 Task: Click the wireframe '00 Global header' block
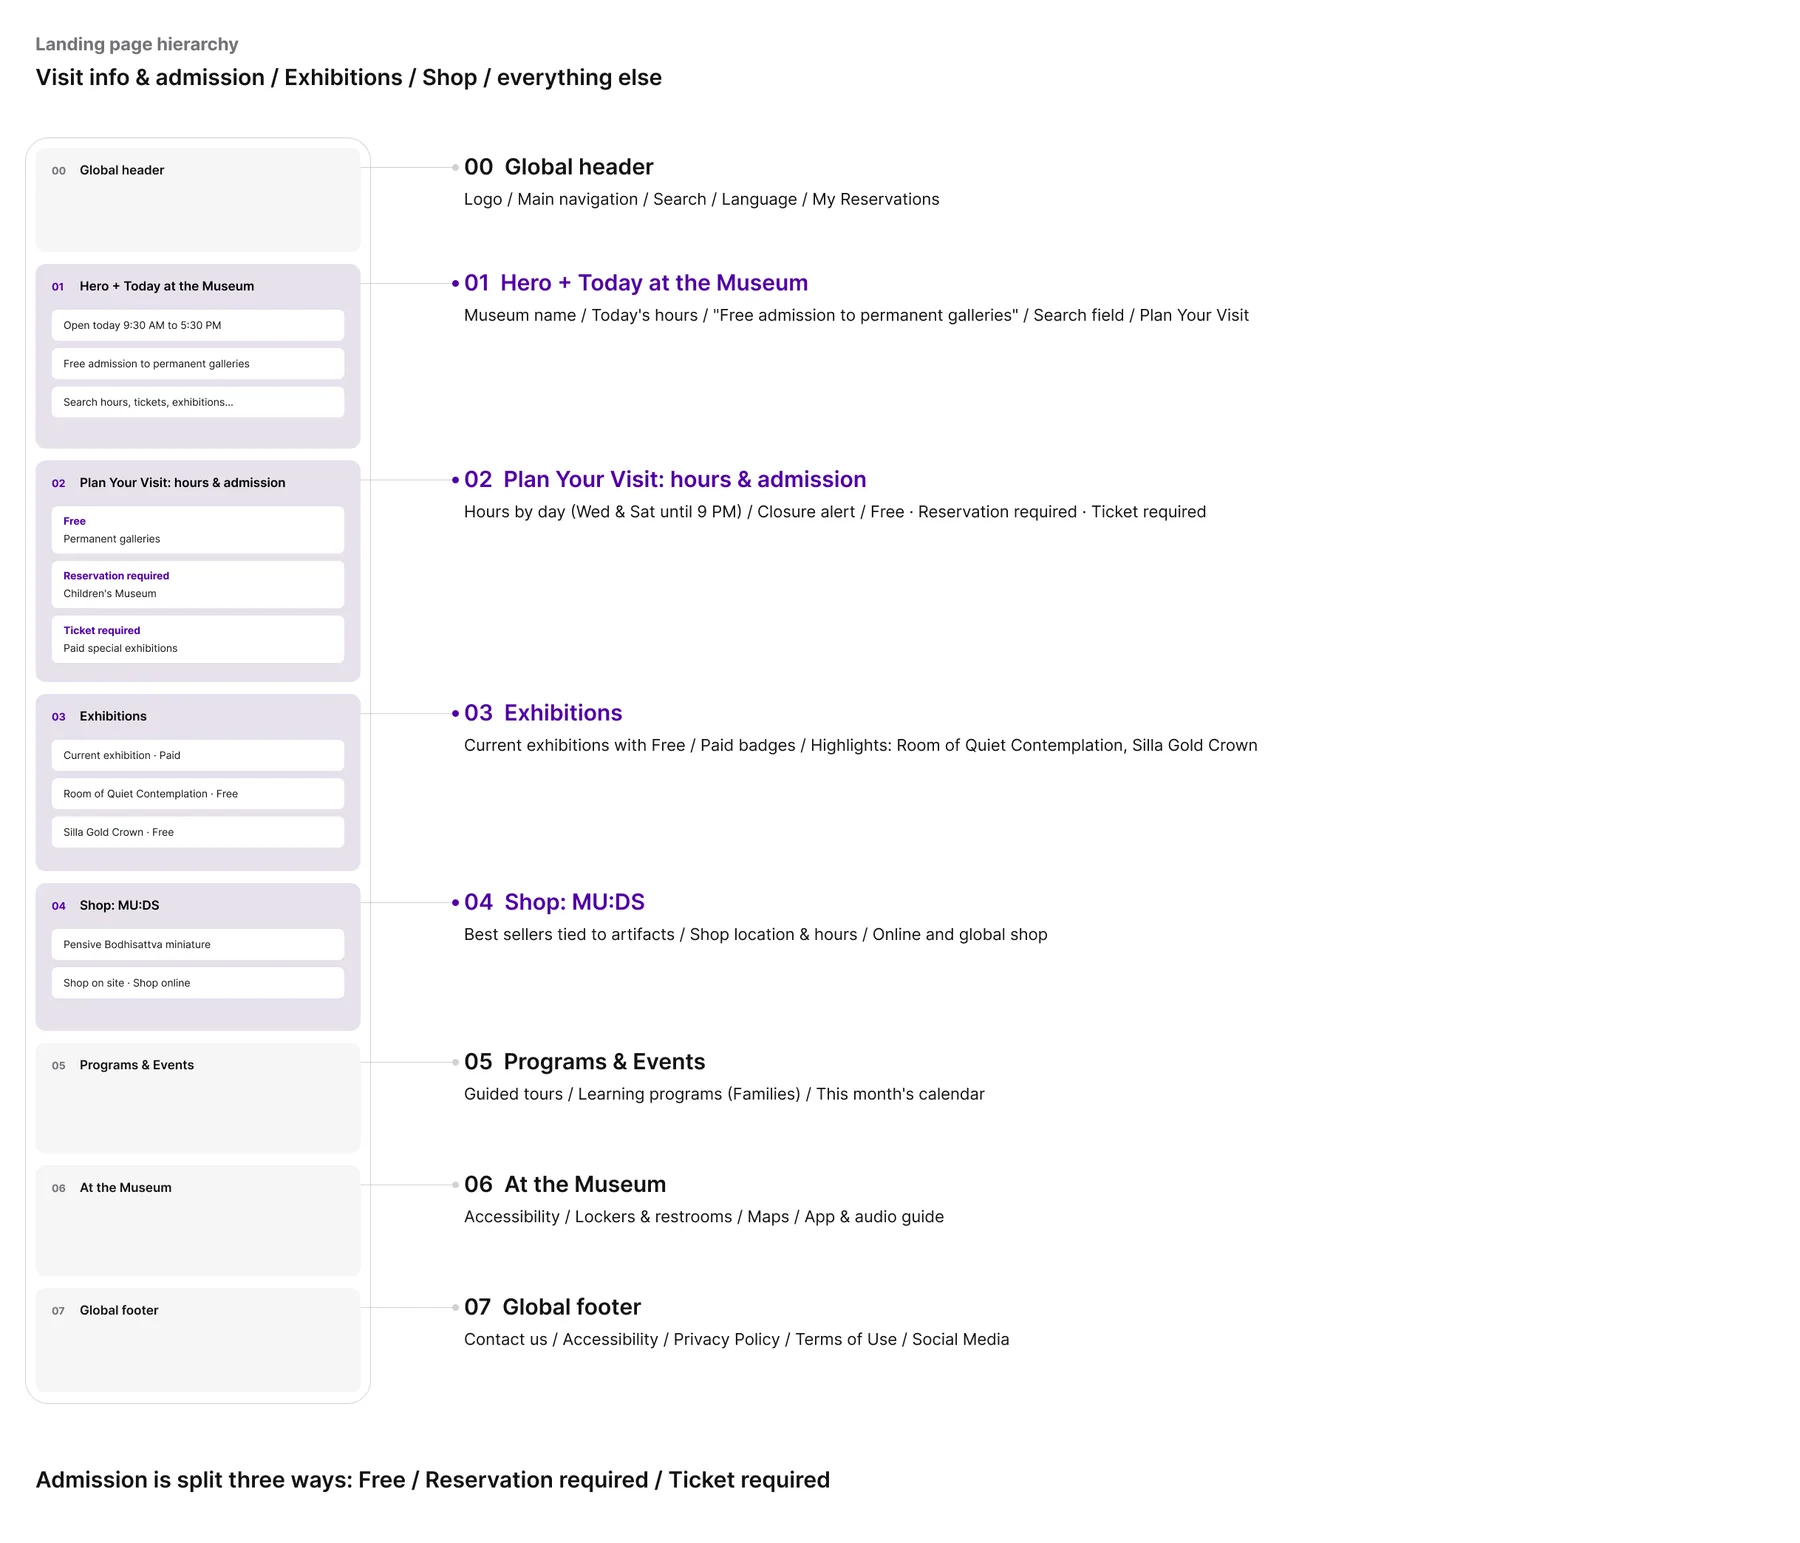tap(197, 200)
